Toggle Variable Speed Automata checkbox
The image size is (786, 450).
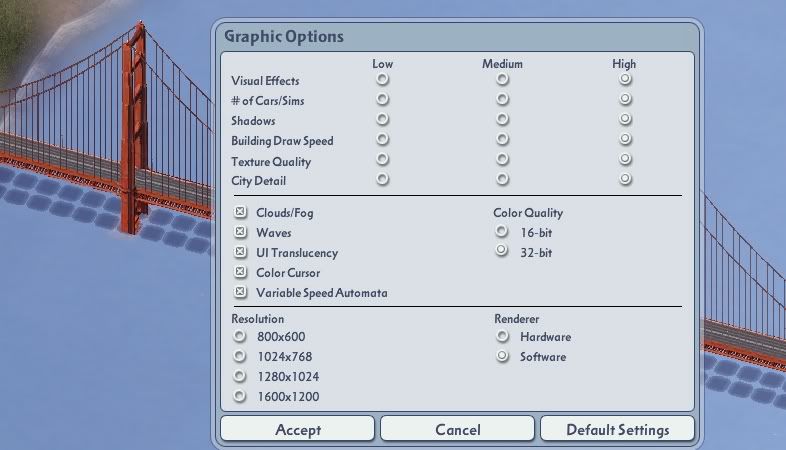click(x=241, y=292)
